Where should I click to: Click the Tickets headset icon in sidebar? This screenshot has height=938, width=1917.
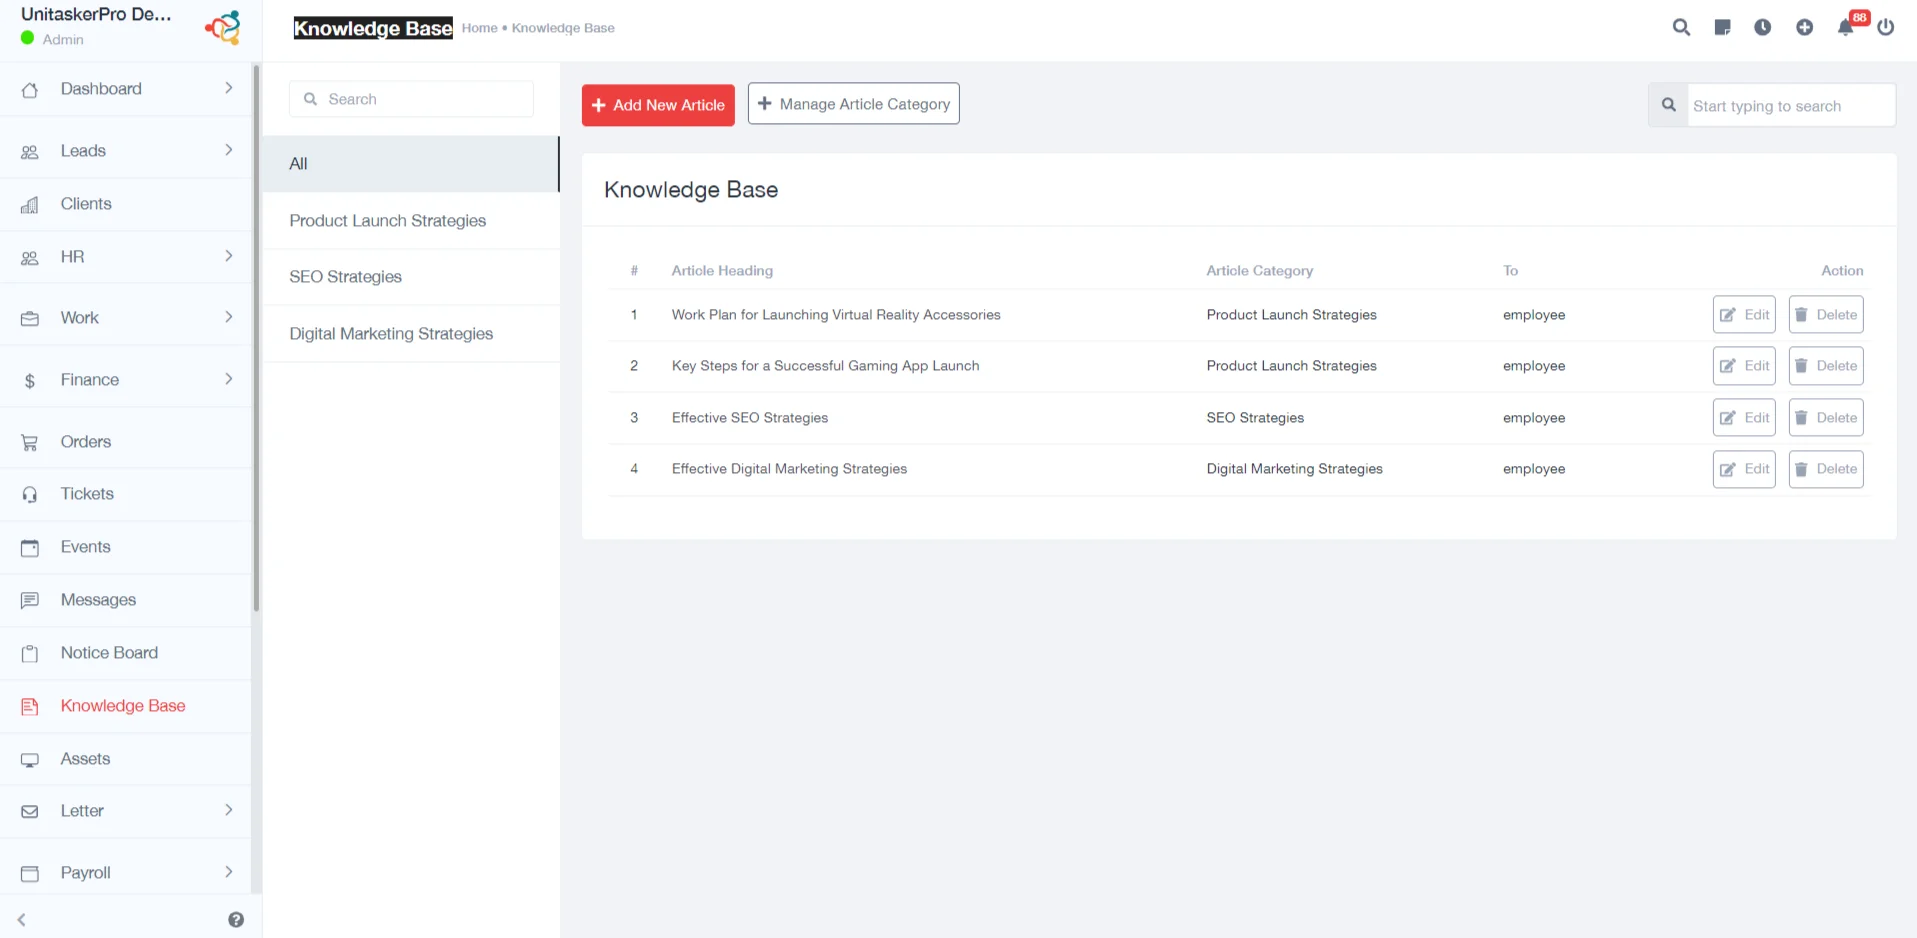pos(30,495)
